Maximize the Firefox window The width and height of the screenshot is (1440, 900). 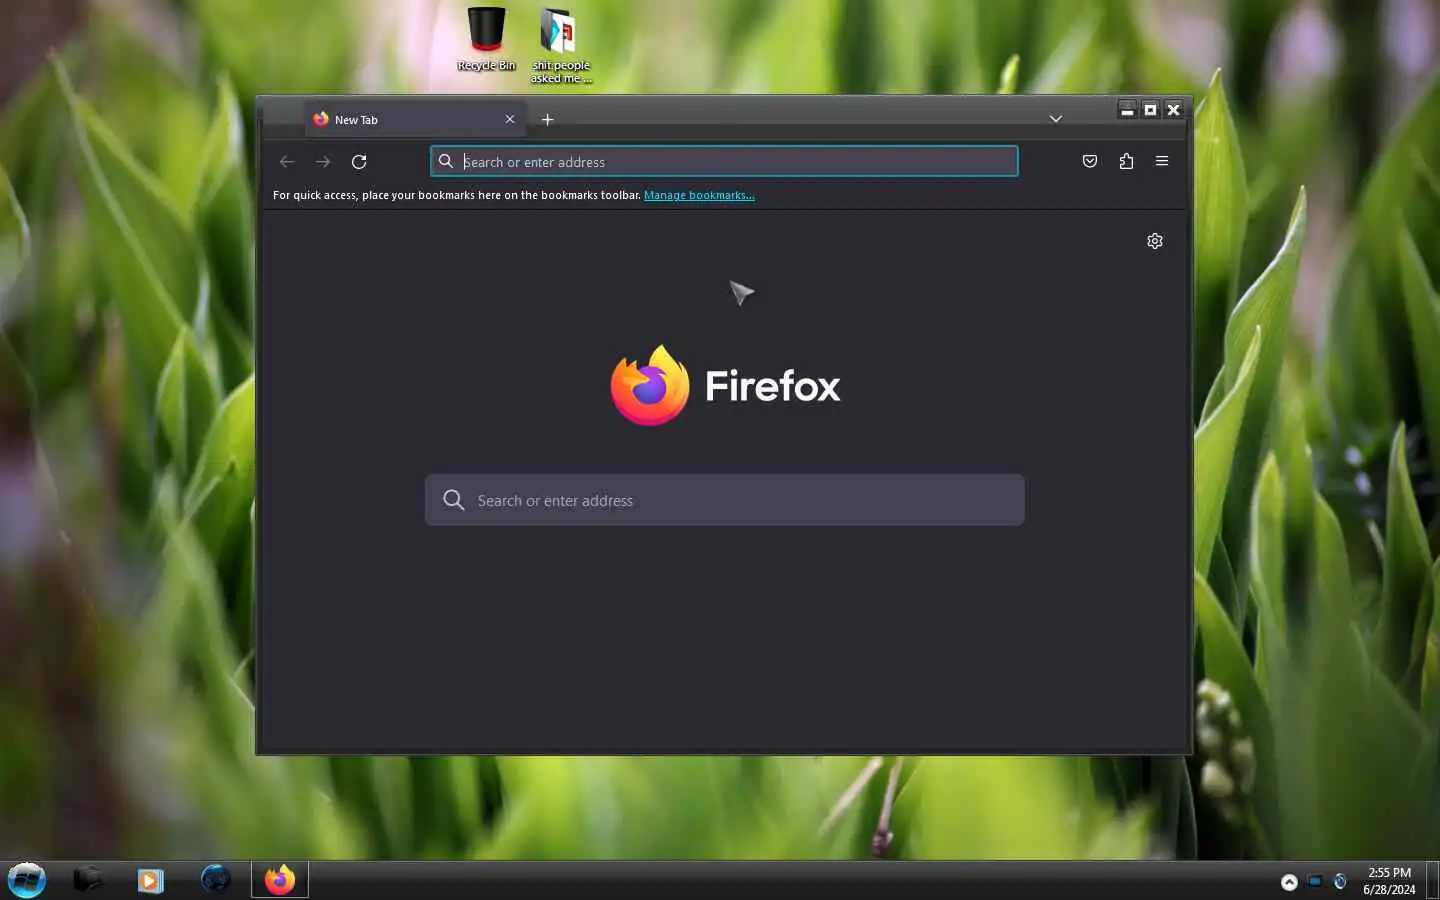click(x=1150, y=109)
